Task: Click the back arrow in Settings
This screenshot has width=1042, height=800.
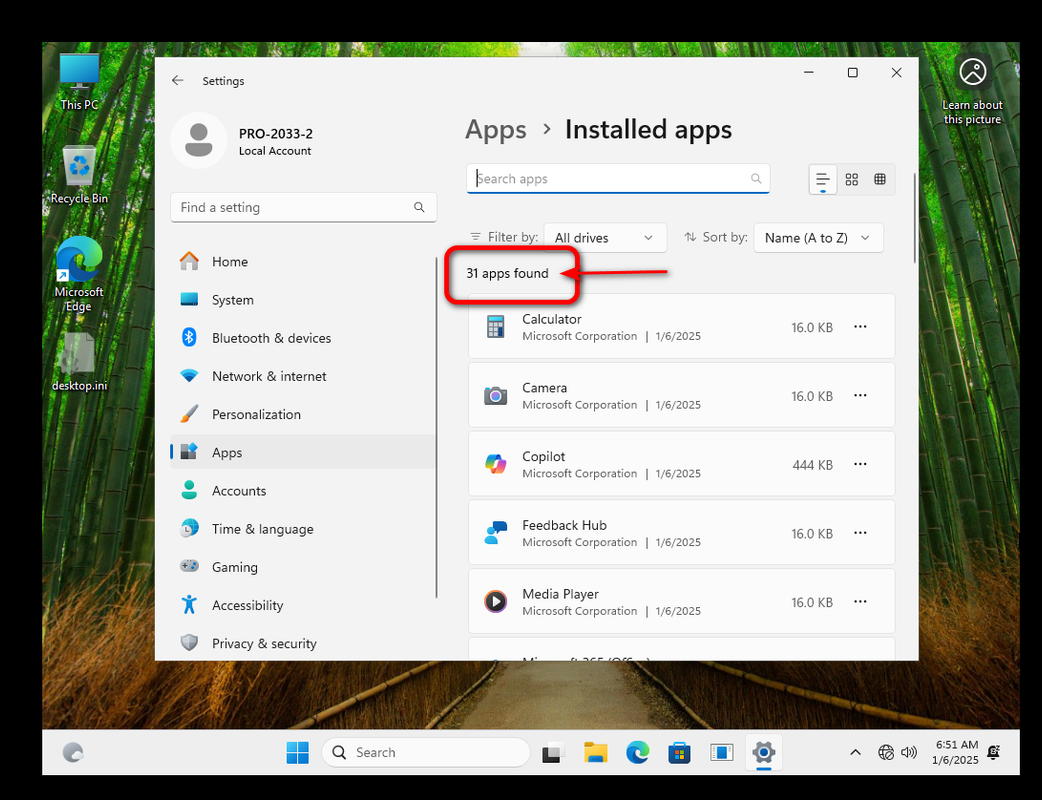Action: pyautogui.click(x=177, y=80)
